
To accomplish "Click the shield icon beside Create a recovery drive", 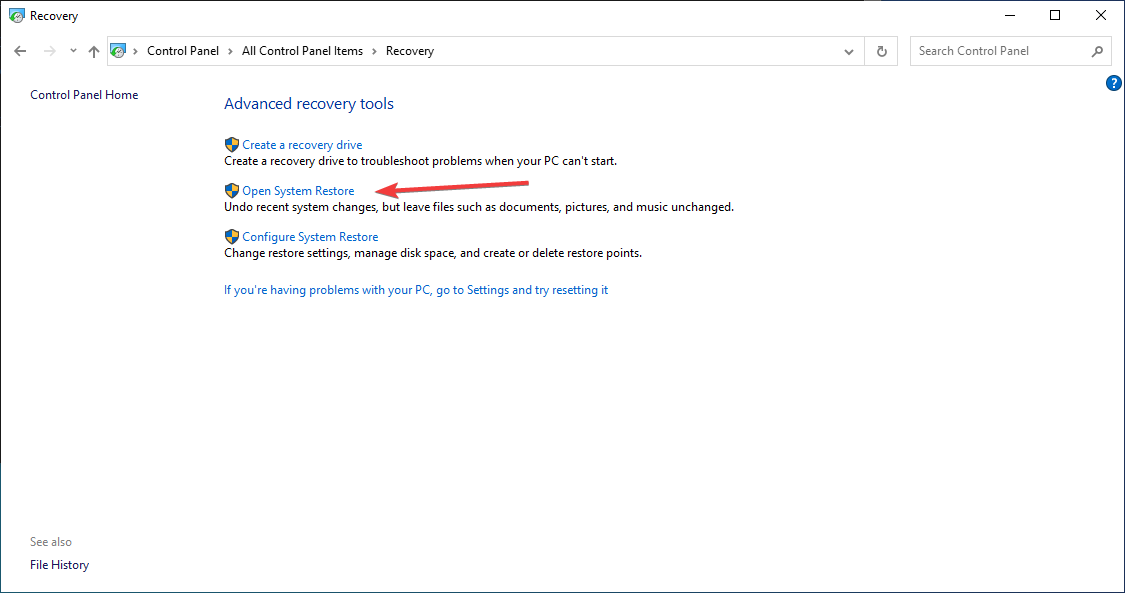I will coord(231,144).
